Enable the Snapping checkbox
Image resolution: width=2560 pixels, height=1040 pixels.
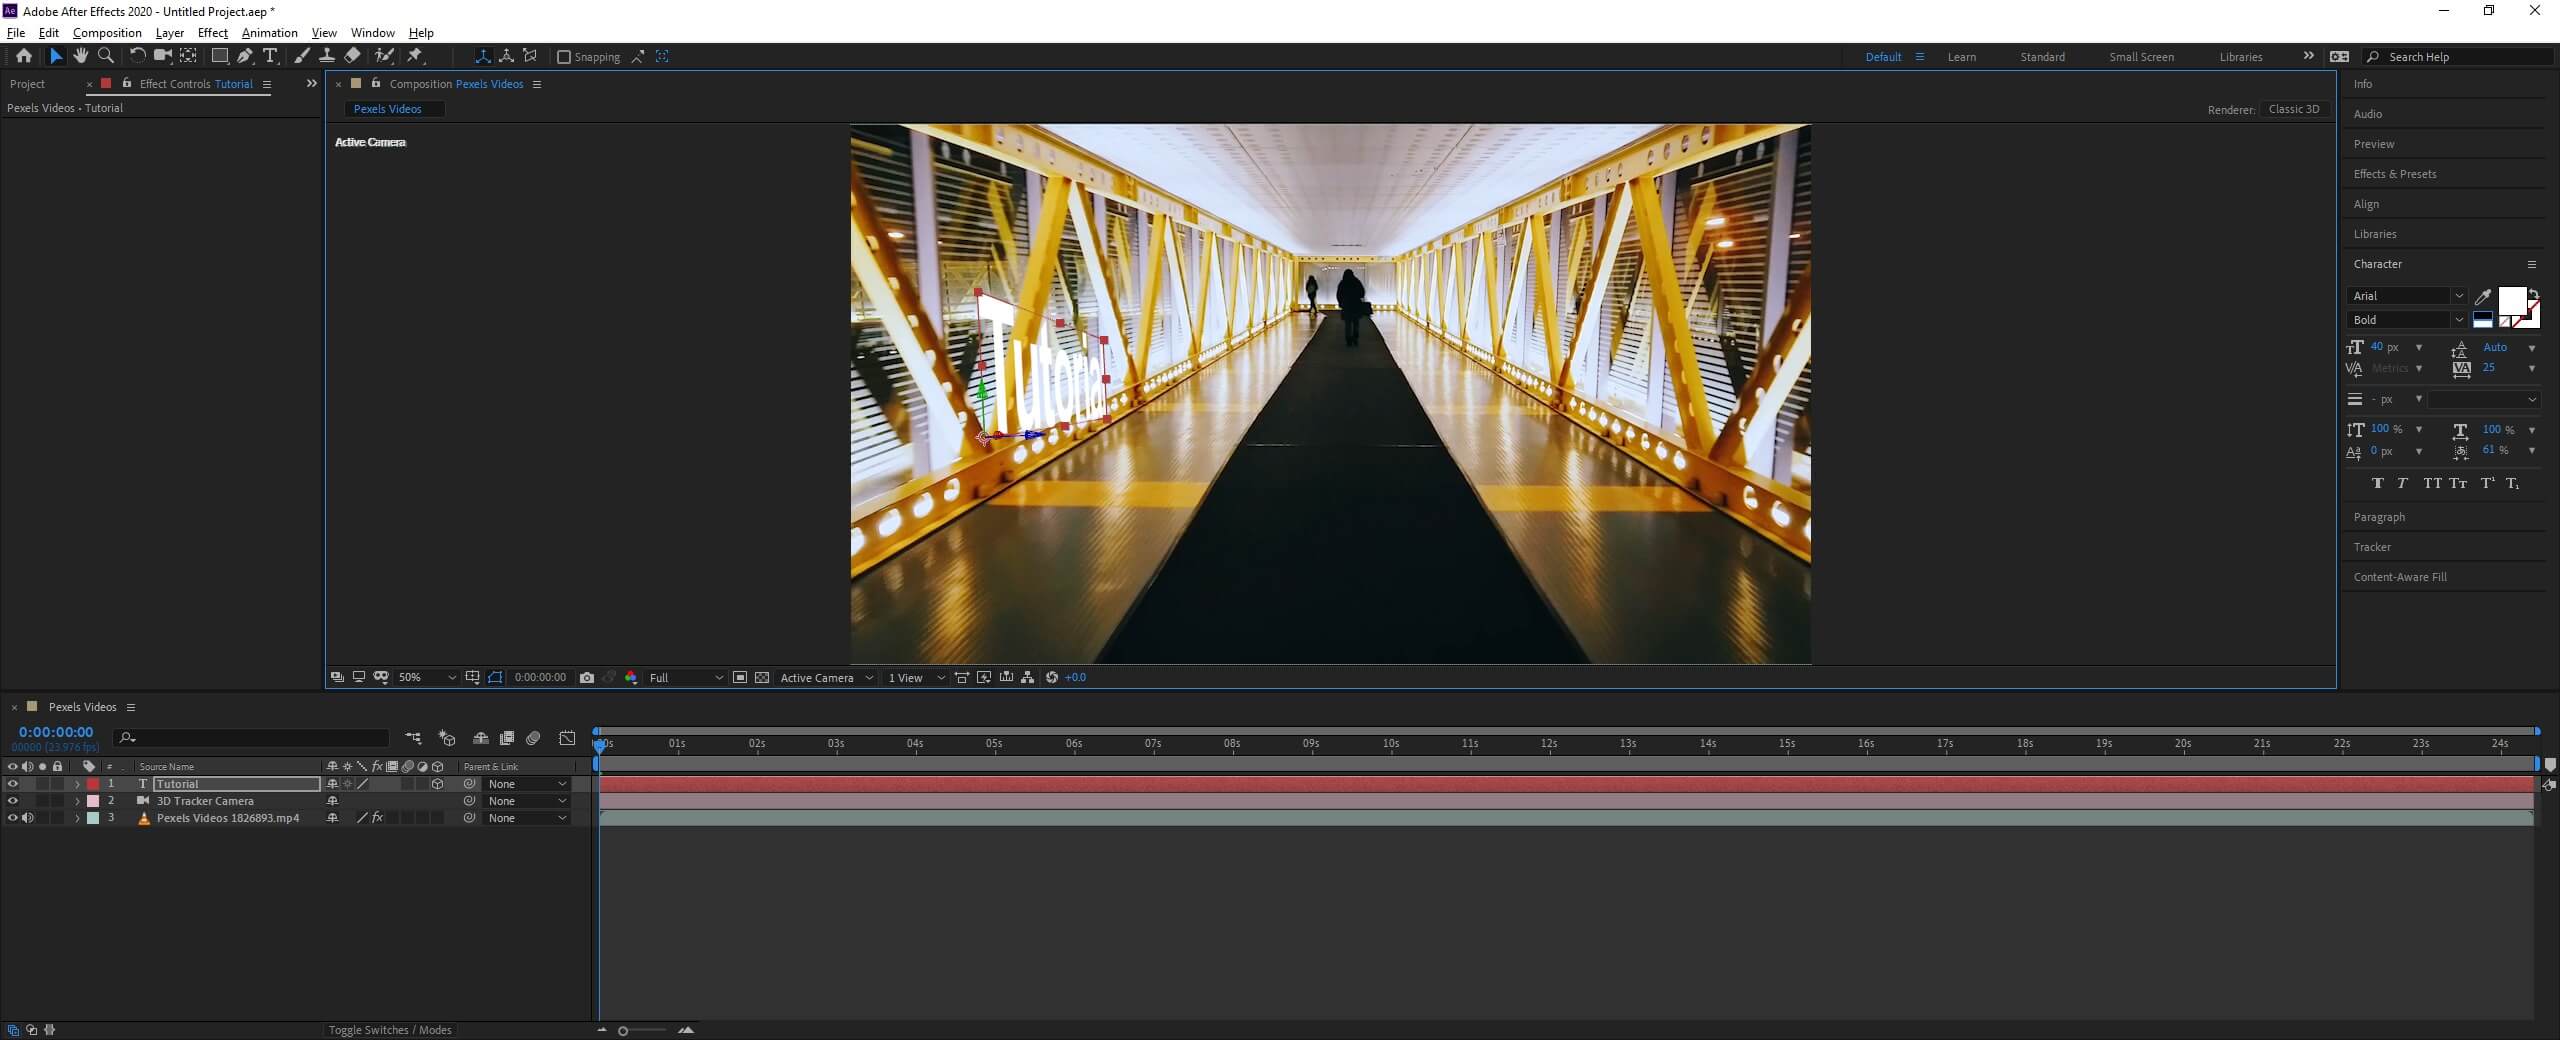564,57
